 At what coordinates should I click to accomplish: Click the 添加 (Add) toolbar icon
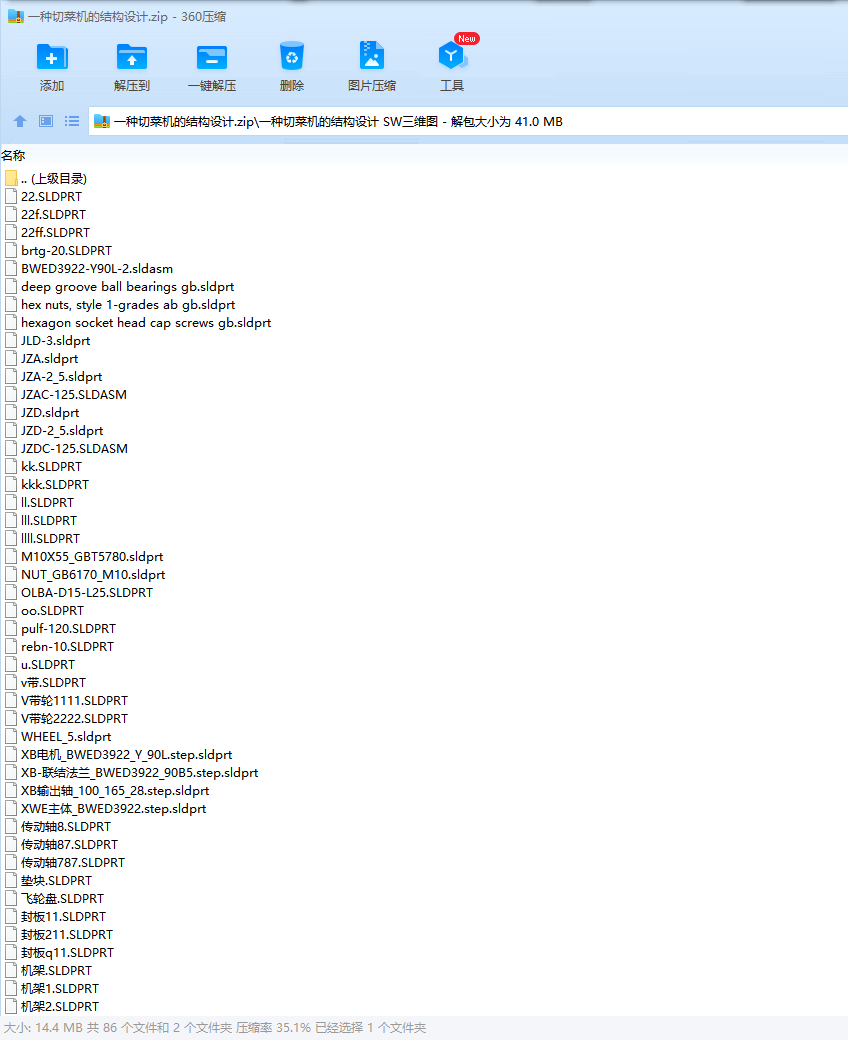click(52, 58)
